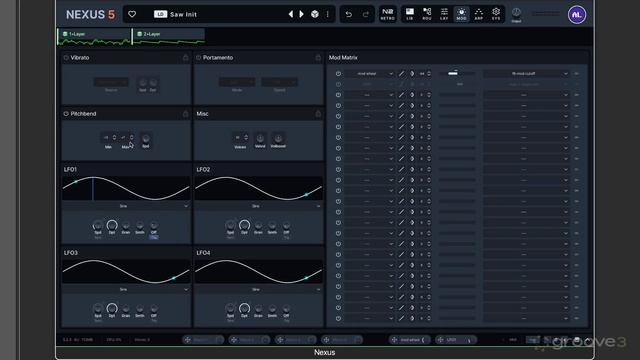Click the LFO1 Spd speed knob
640x360 pixels.
98,225
